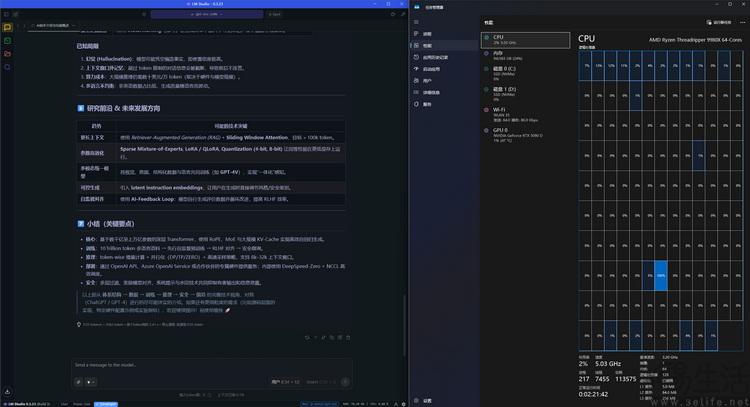Open the loaded model selector dropdown in LM Studio
Viewport: 750px width, 407px height.
pos(207,14)
